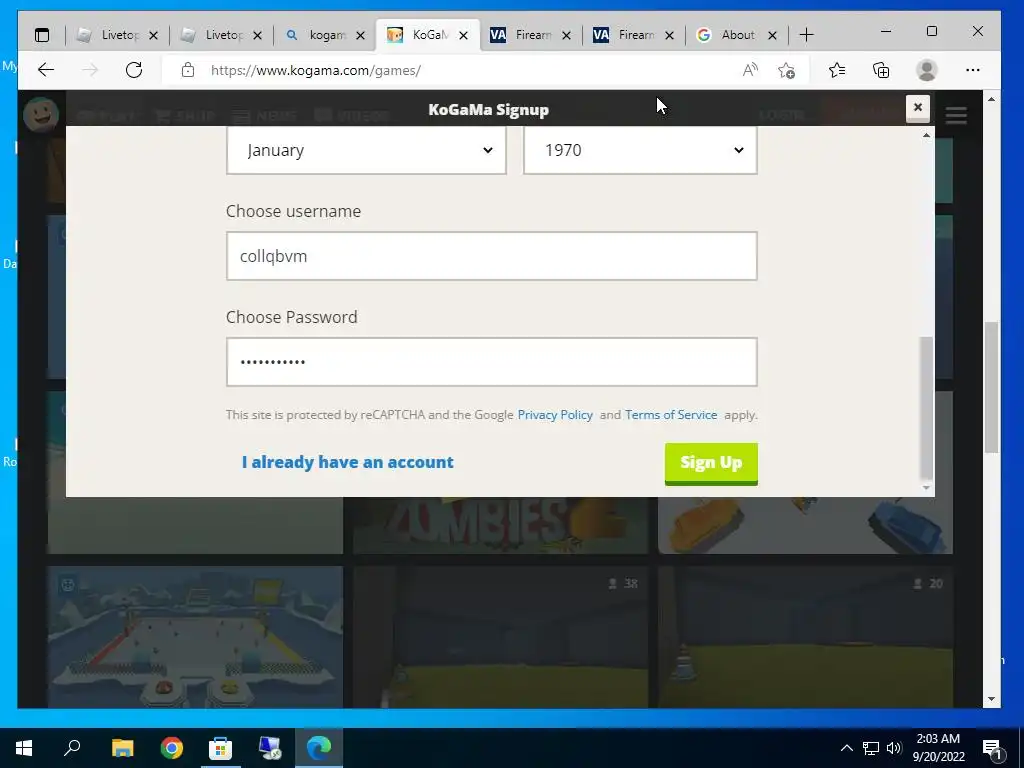Viewport: 1024px width, 768px height.
Task: Open the taskbar clock showing 2:03 AM
Action: 938,748
